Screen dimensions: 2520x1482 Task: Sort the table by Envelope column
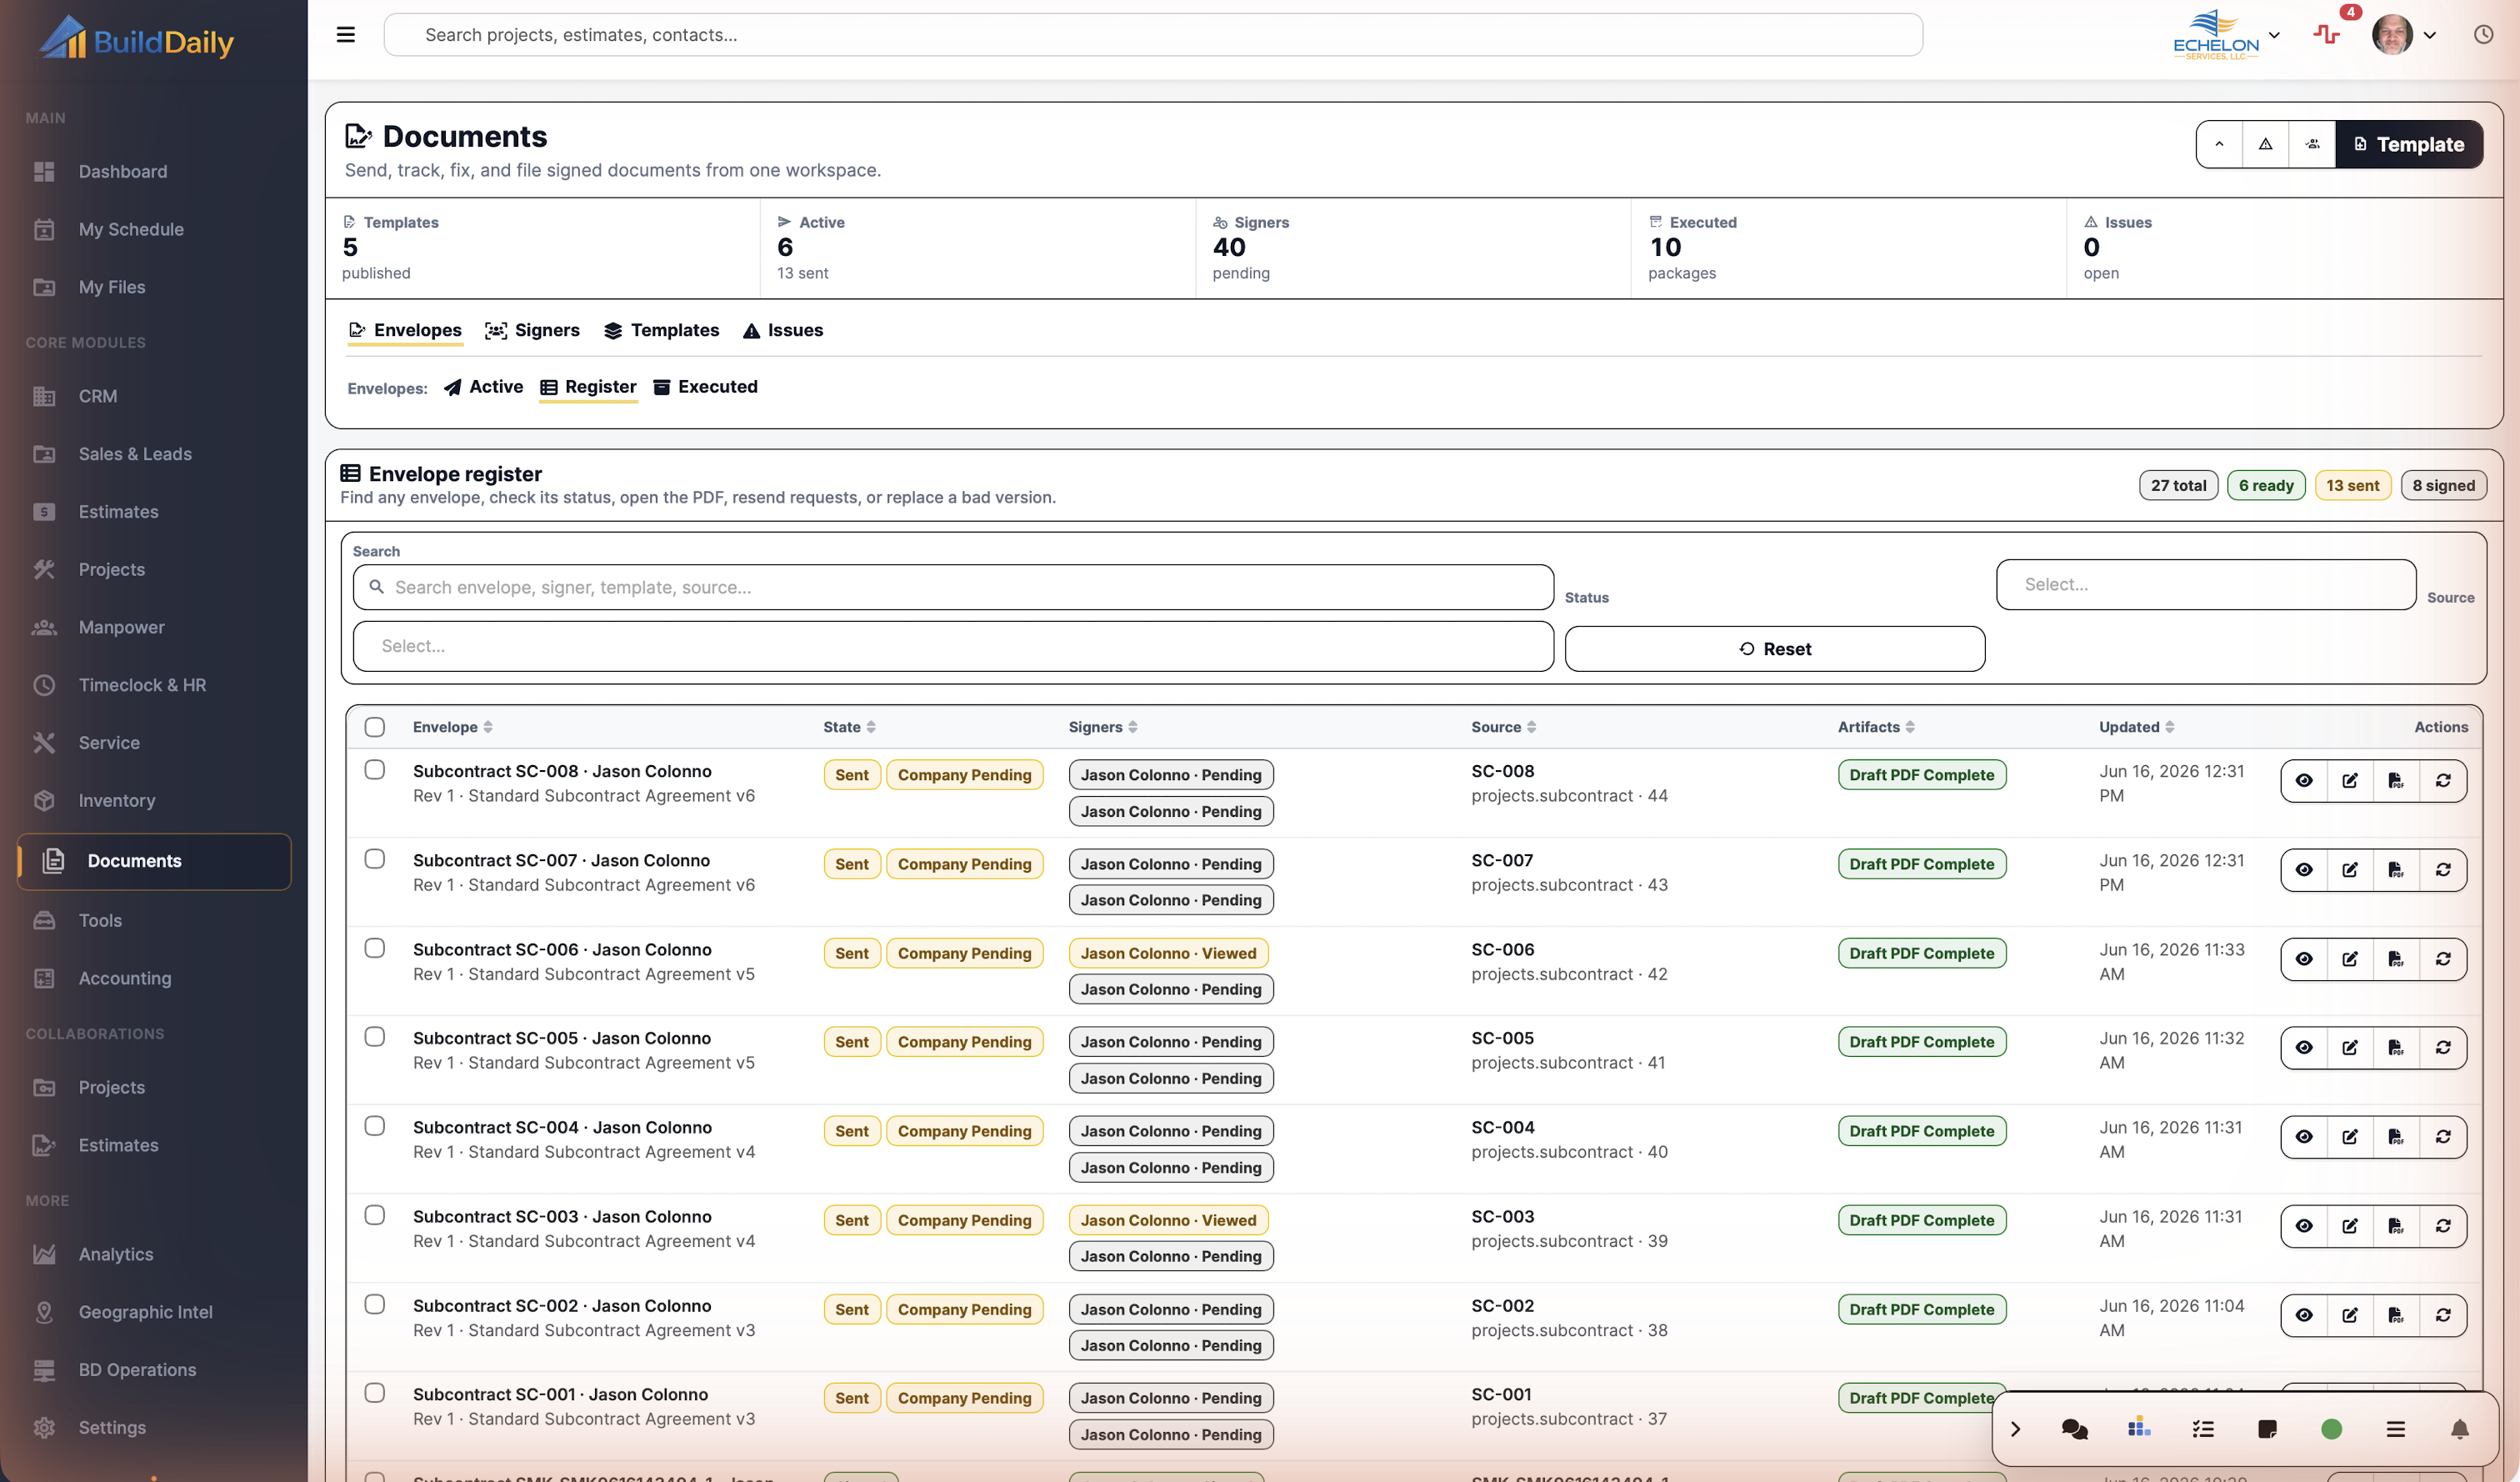[452, 727]
